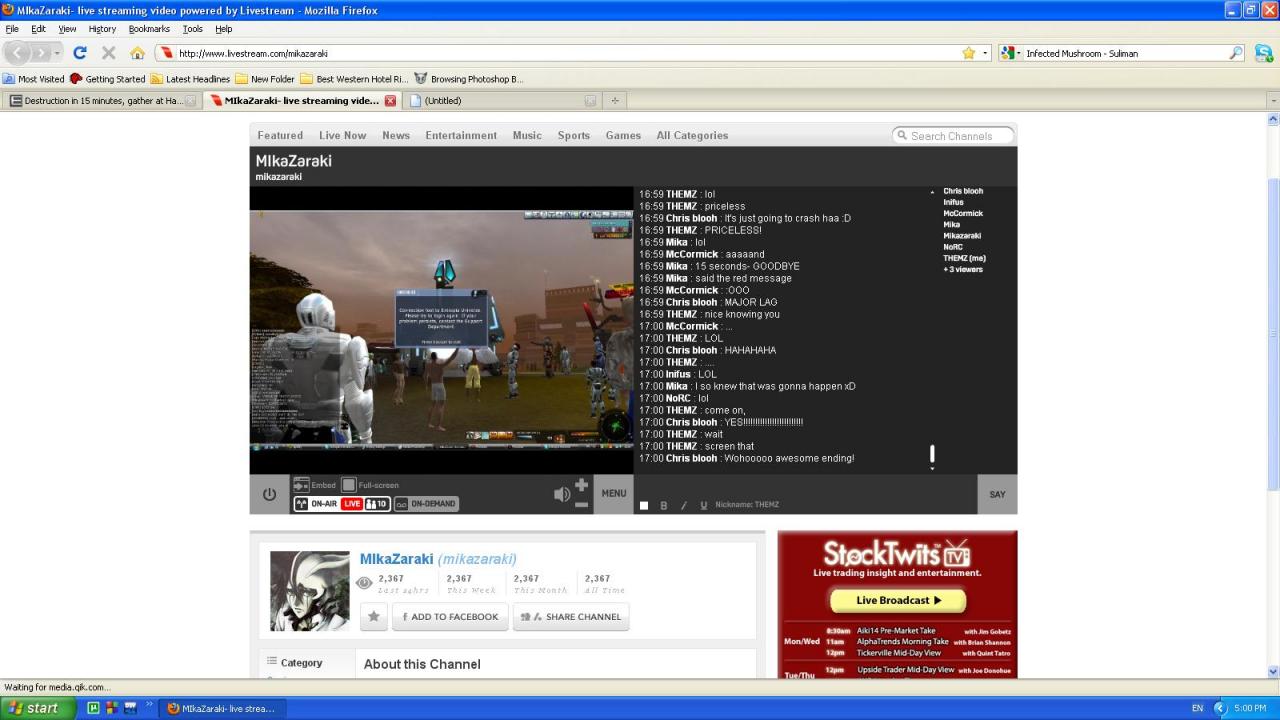1280x720 pixels.
Task: Open the address bar history dropdown
Action: [x=985, y=53]
